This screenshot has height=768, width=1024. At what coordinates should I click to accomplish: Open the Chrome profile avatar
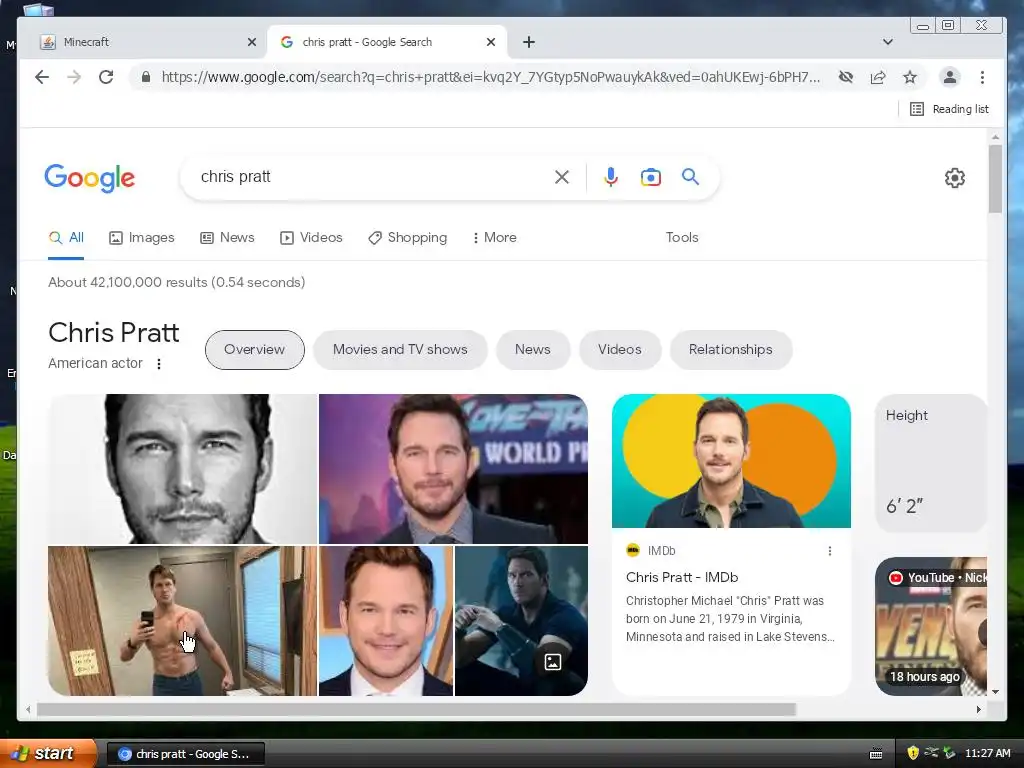950,77
